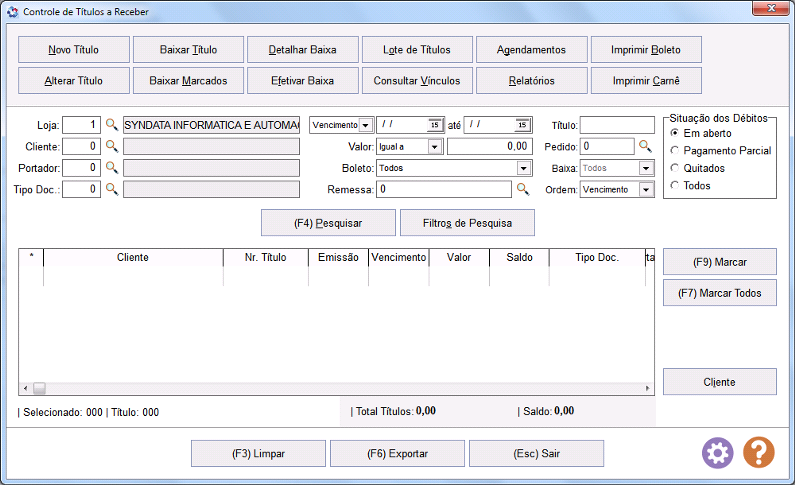The image size is (795, 485).
Task: Expand the Ordem 'Vencimento' dropdown
Action: coord(646,189)
